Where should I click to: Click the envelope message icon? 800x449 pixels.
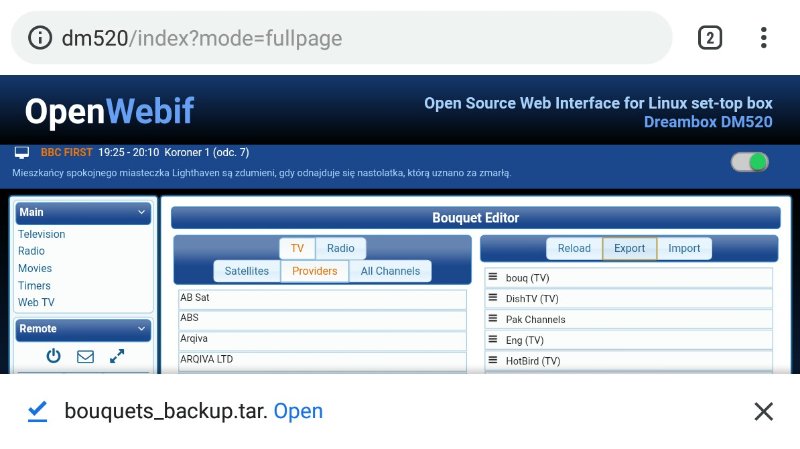click(x=85, y=356)
